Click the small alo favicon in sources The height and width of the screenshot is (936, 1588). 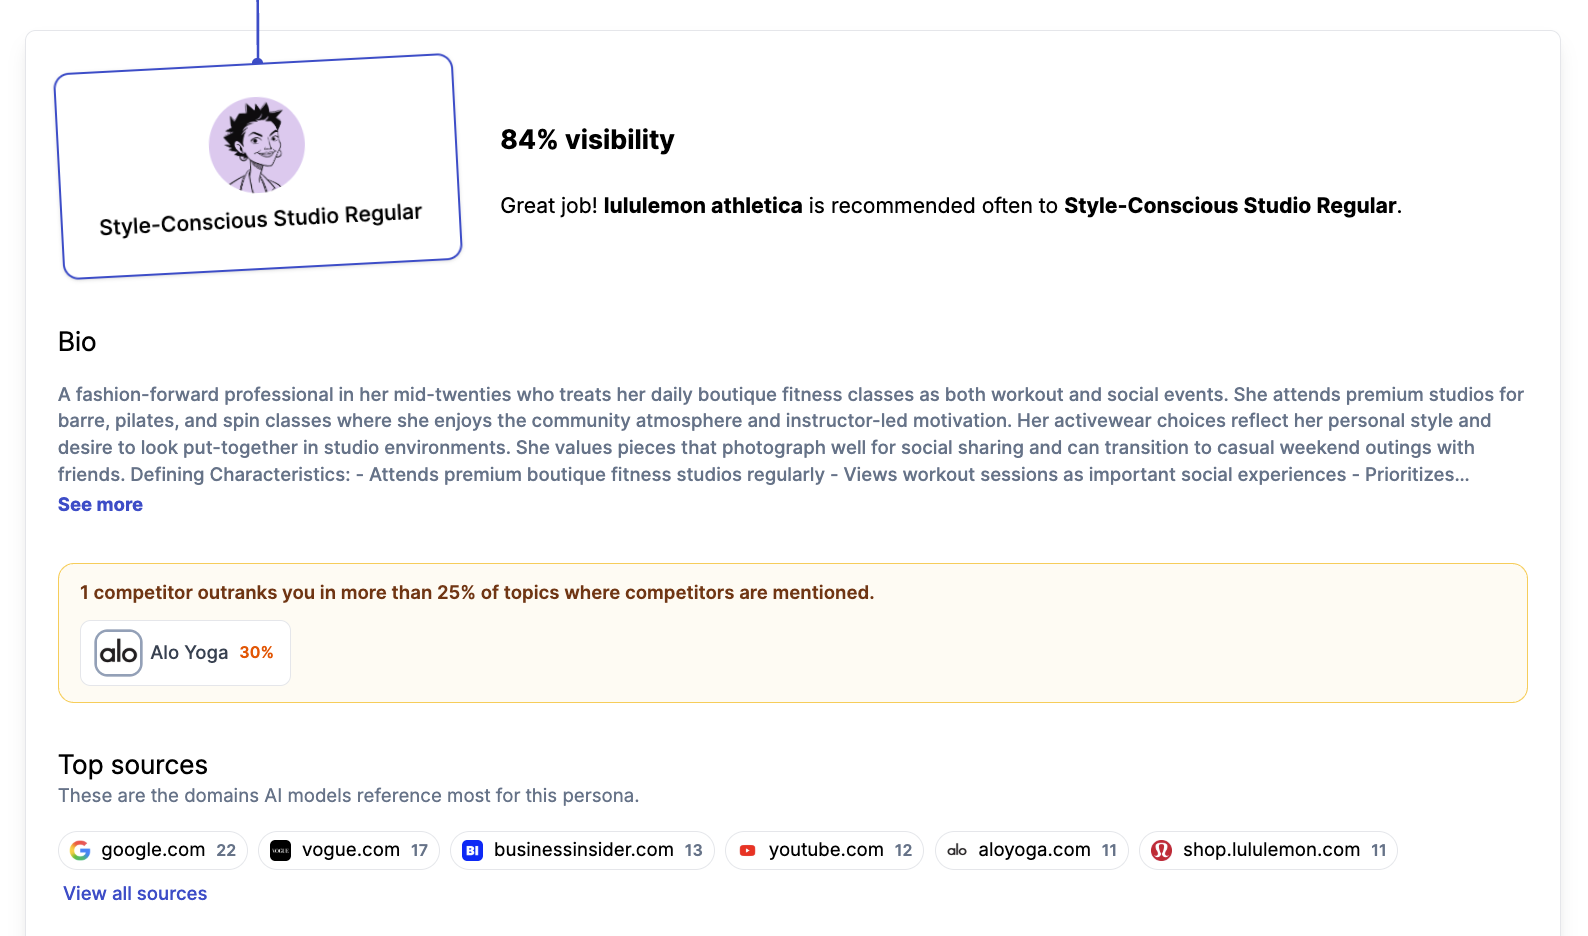[x=957, y=851]
